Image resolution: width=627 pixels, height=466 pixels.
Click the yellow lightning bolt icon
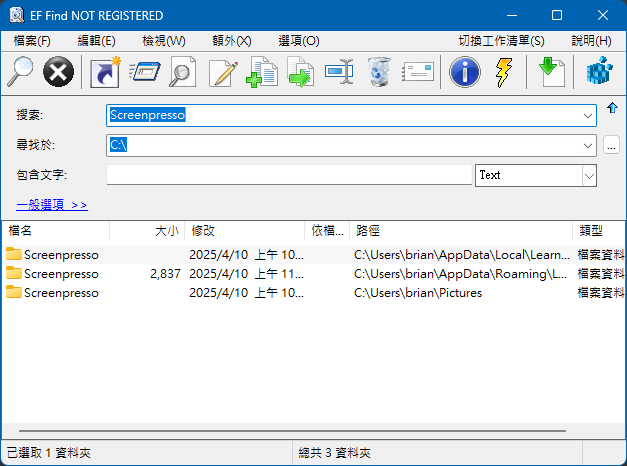[504, 72]
